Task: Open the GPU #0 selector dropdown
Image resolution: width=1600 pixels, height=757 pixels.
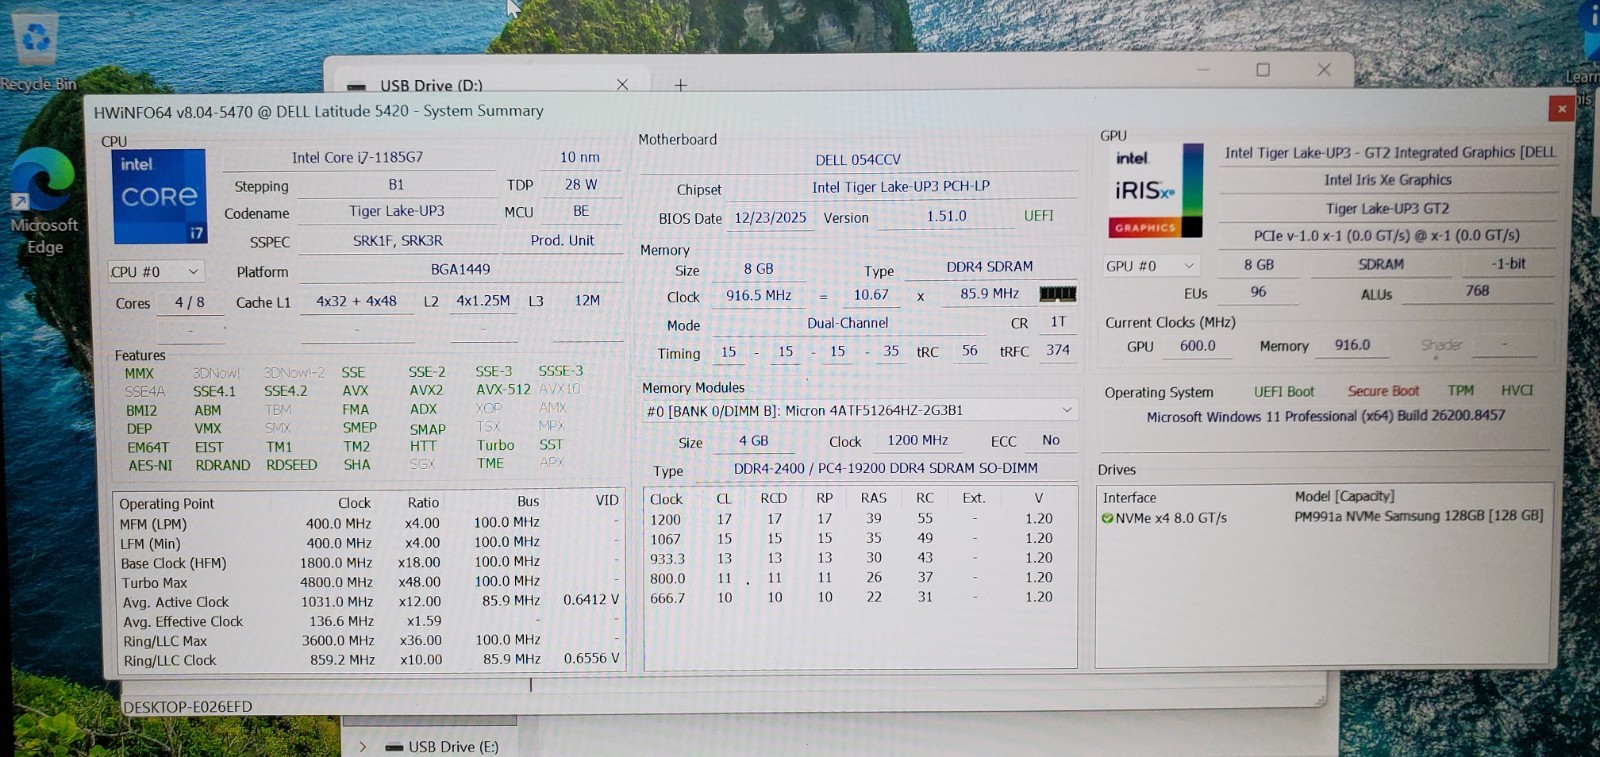Action: (1150, 266)
